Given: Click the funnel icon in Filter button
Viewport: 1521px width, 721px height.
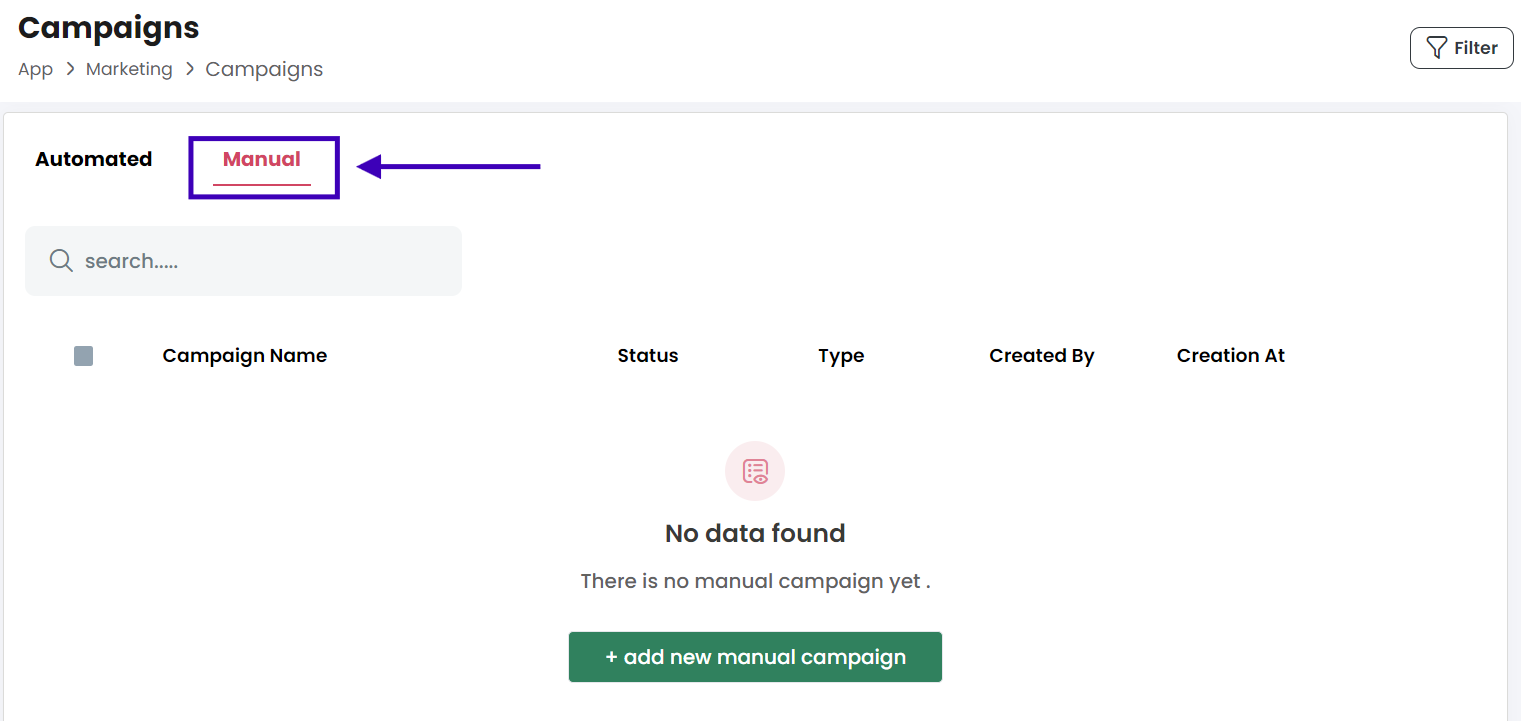Looking at the screenshot, I should click(1437, 48).
